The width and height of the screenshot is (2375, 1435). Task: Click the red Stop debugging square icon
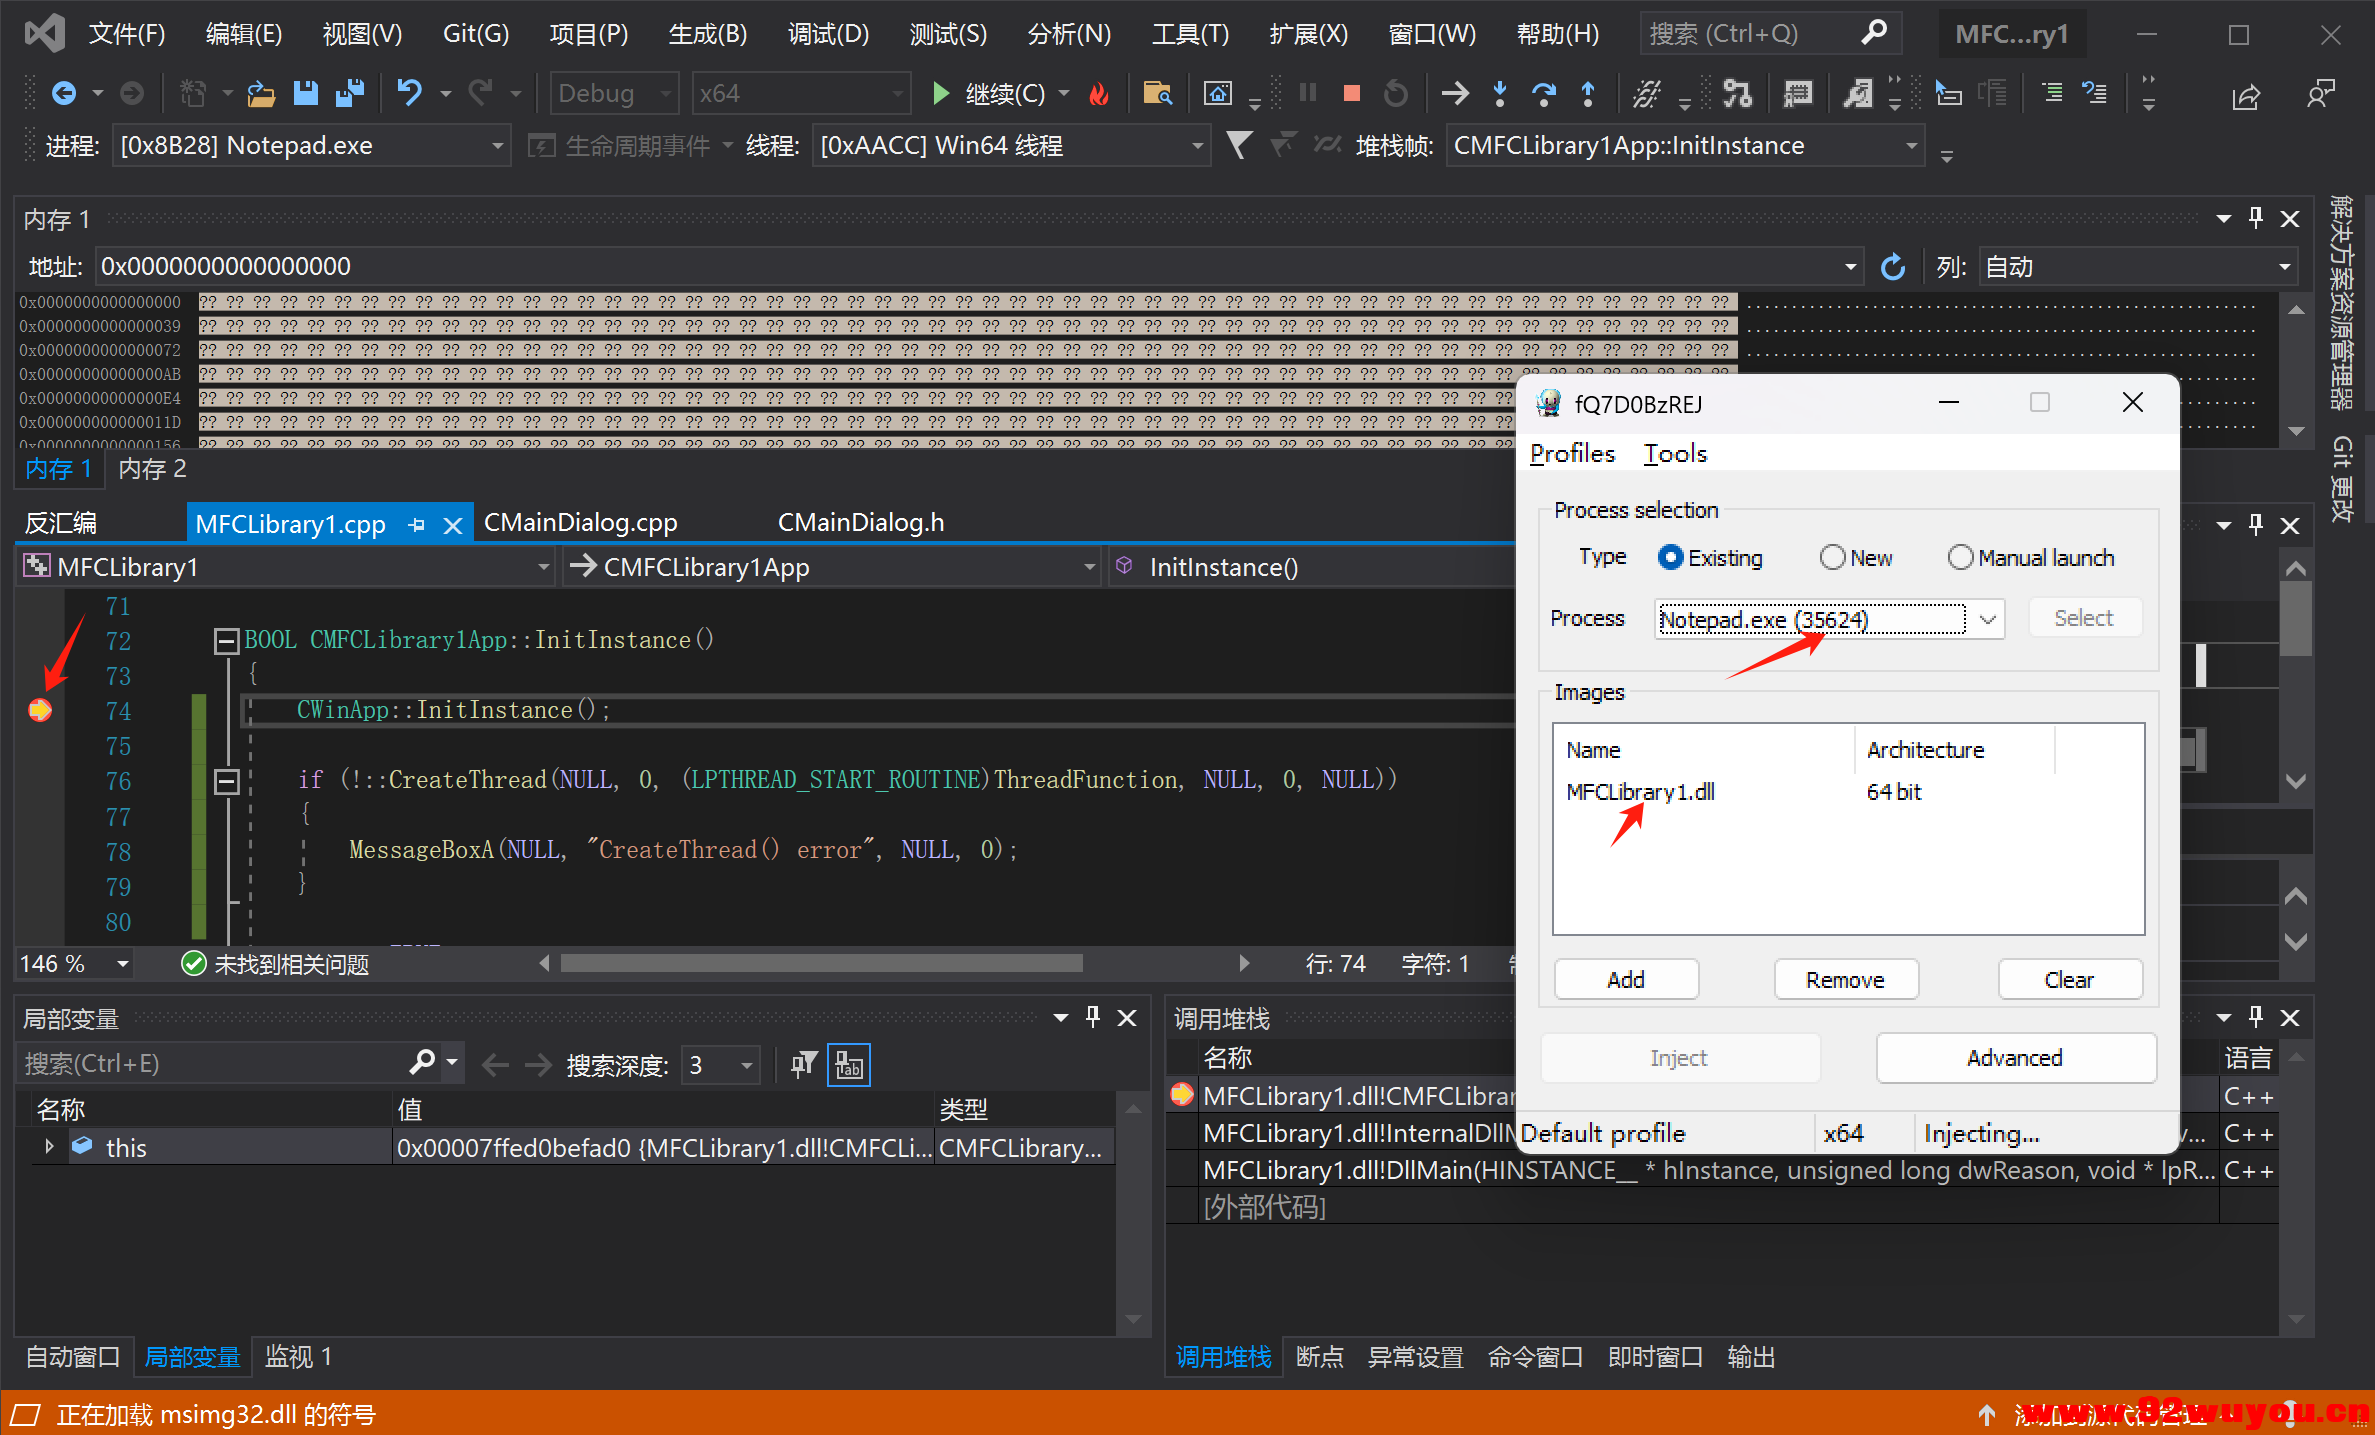(x=1351, y=94)
